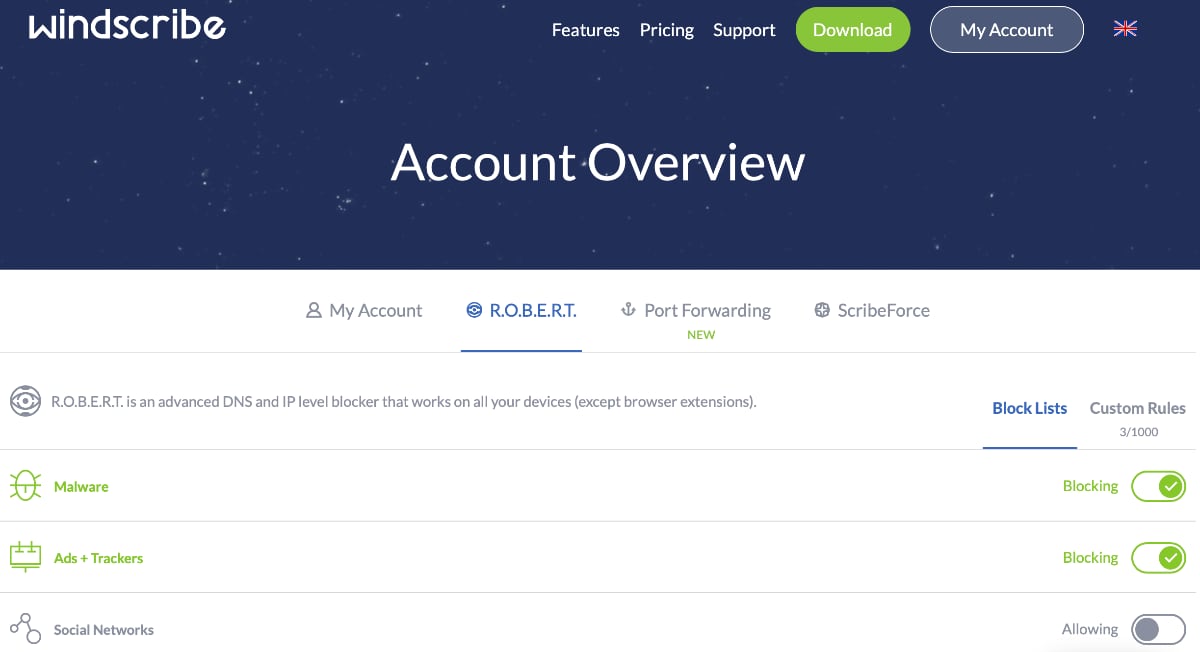Click the anchor icon beside Port Forwarding

[629, 310]
